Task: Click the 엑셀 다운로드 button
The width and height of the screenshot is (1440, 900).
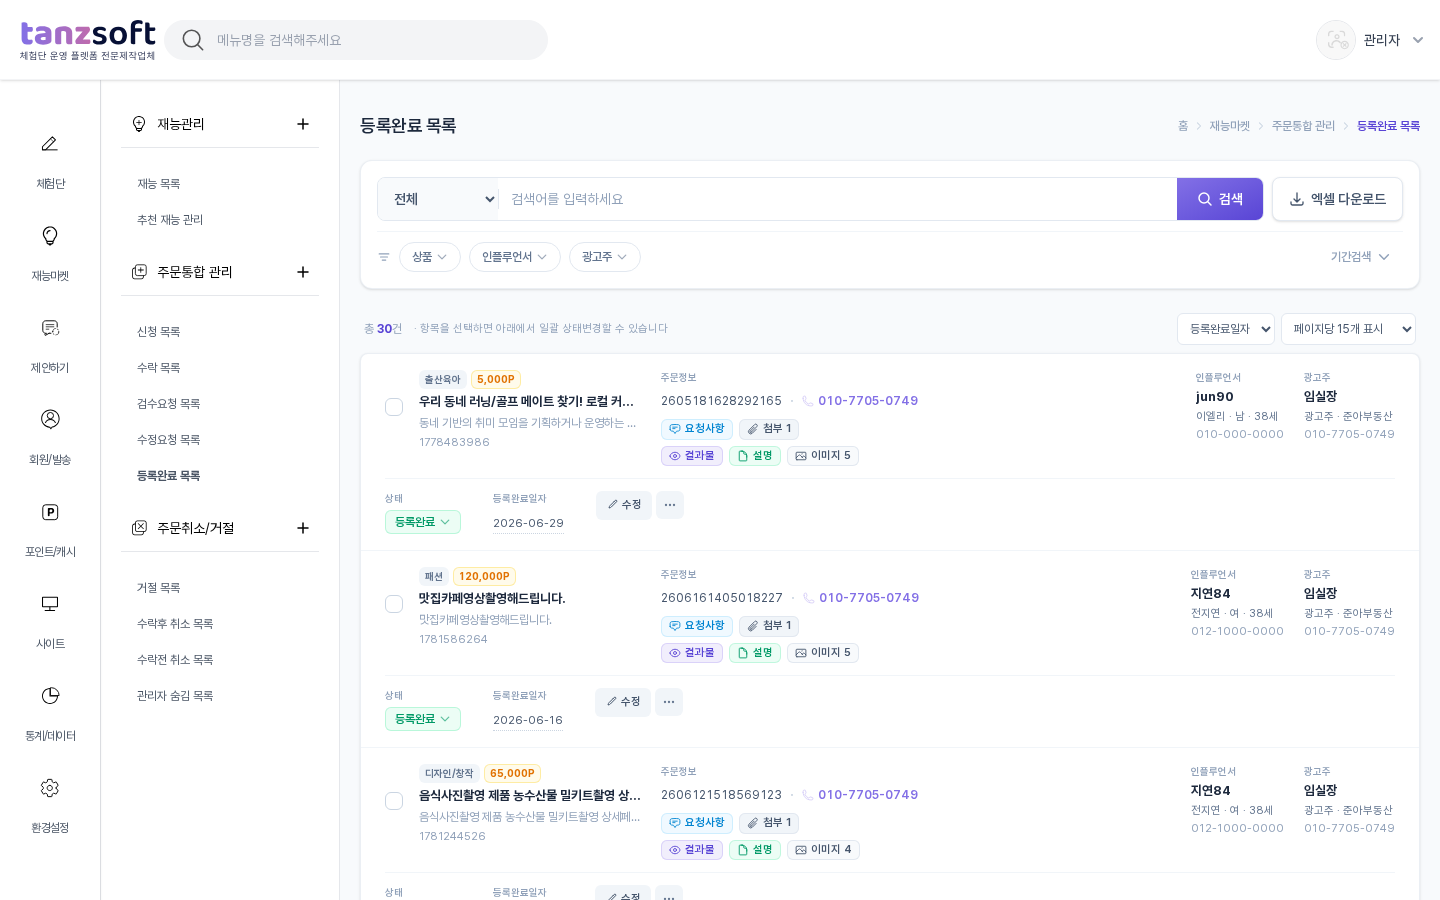Action: (1337, 199)
